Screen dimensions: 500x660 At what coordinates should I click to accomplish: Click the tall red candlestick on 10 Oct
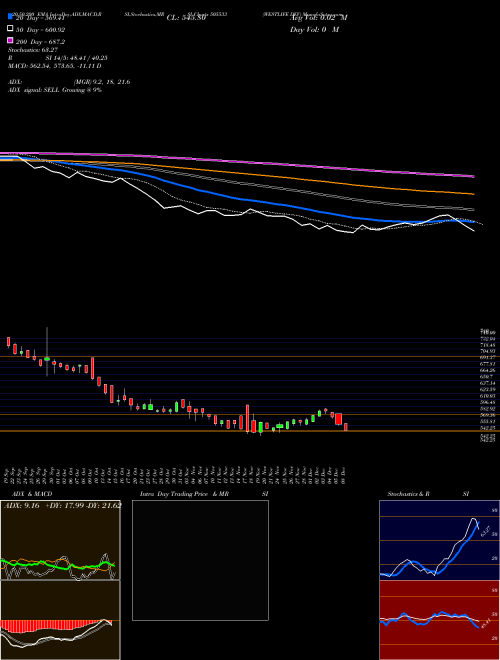point(93,368)
